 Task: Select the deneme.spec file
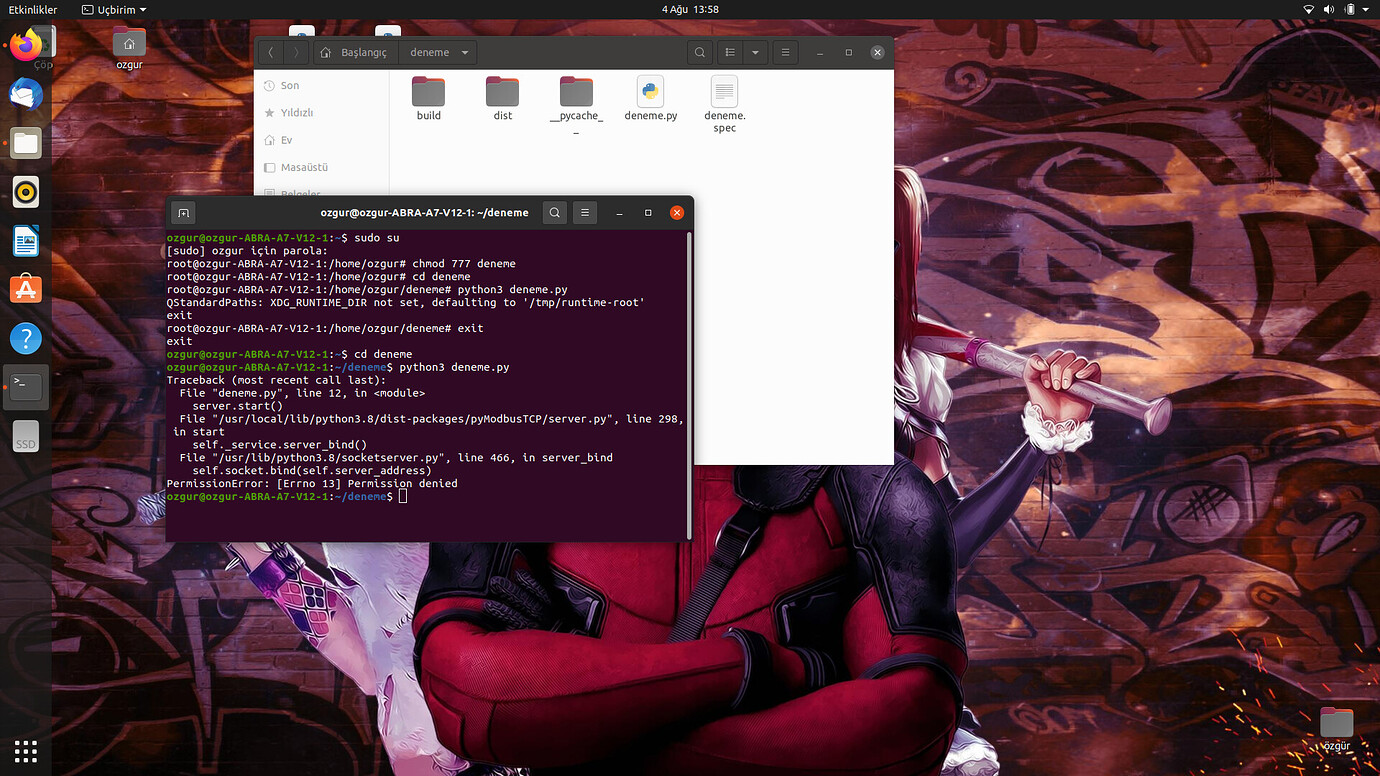pos(724,105)
